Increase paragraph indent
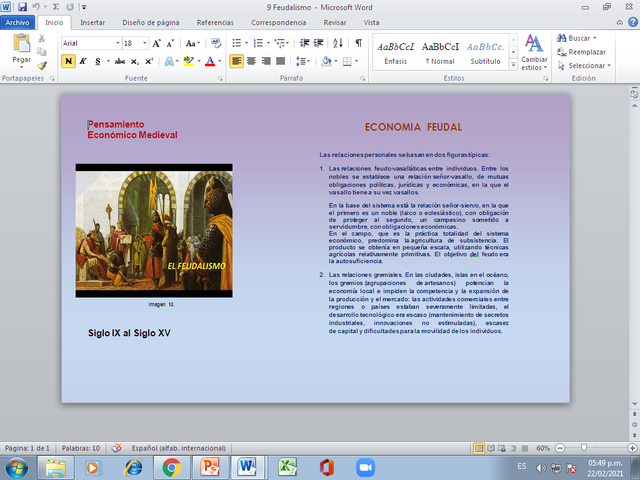Image resolution: width=640 pixels, height=480 pixels. click(x=318, y=43)
